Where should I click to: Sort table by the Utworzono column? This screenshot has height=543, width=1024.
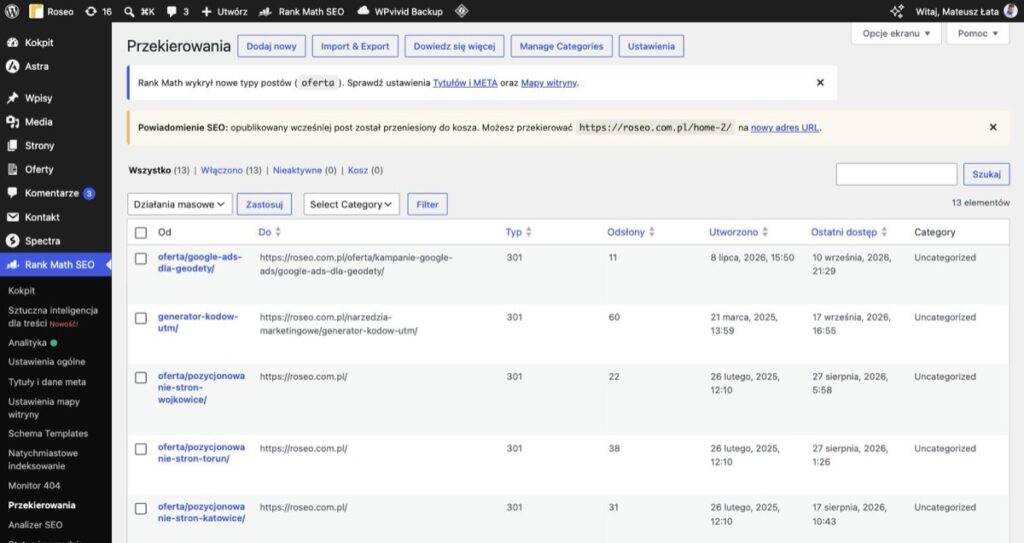pos(739,232)
